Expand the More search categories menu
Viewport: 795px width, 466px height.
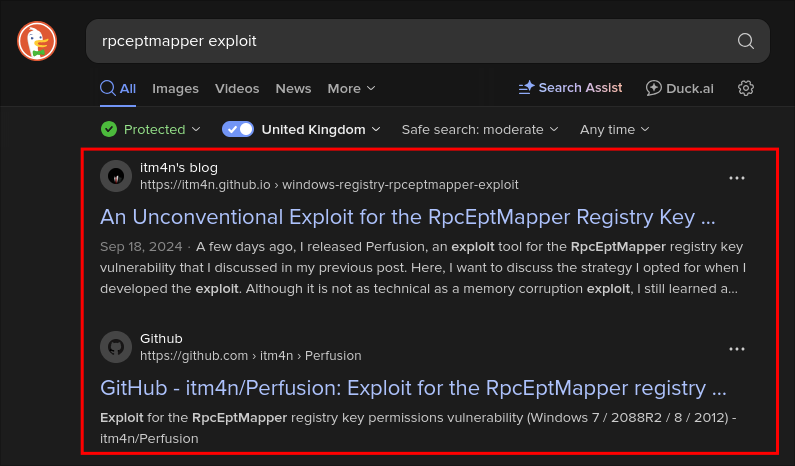click(351, 88)
